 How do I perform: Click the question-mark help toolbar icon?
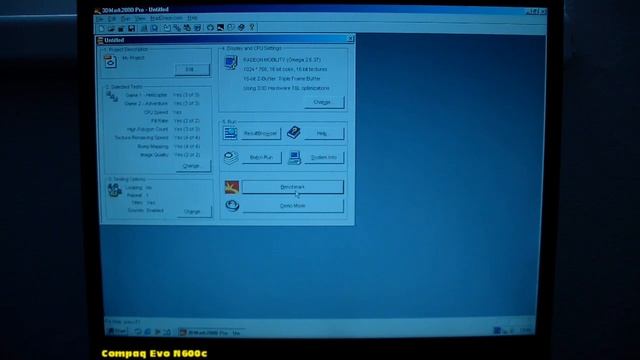pyautogui.click(x=252, y=27)
